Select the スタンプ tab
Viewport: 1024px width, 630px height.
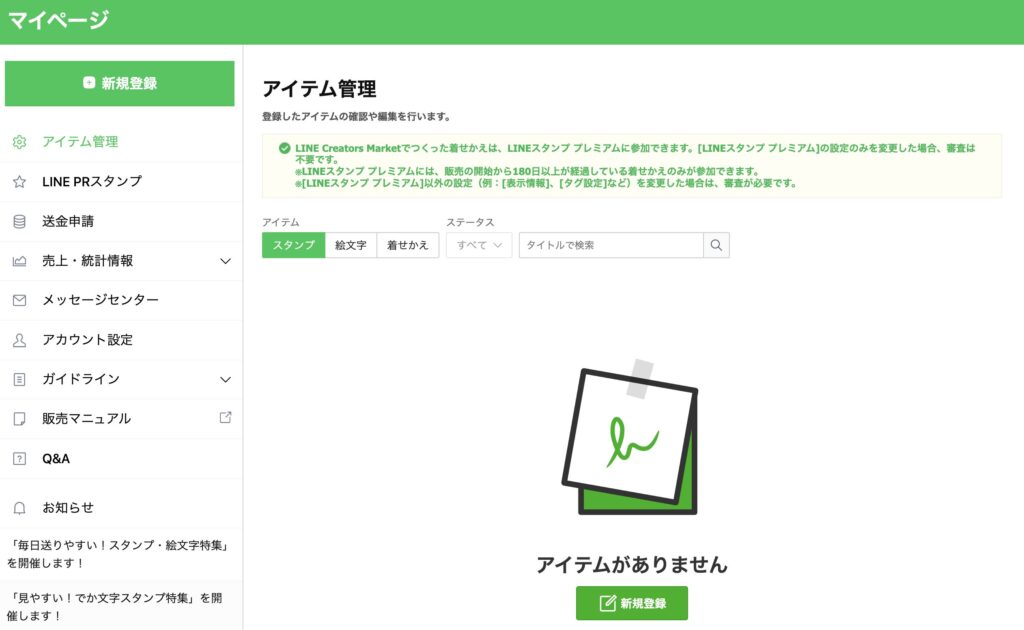point(293,245)
